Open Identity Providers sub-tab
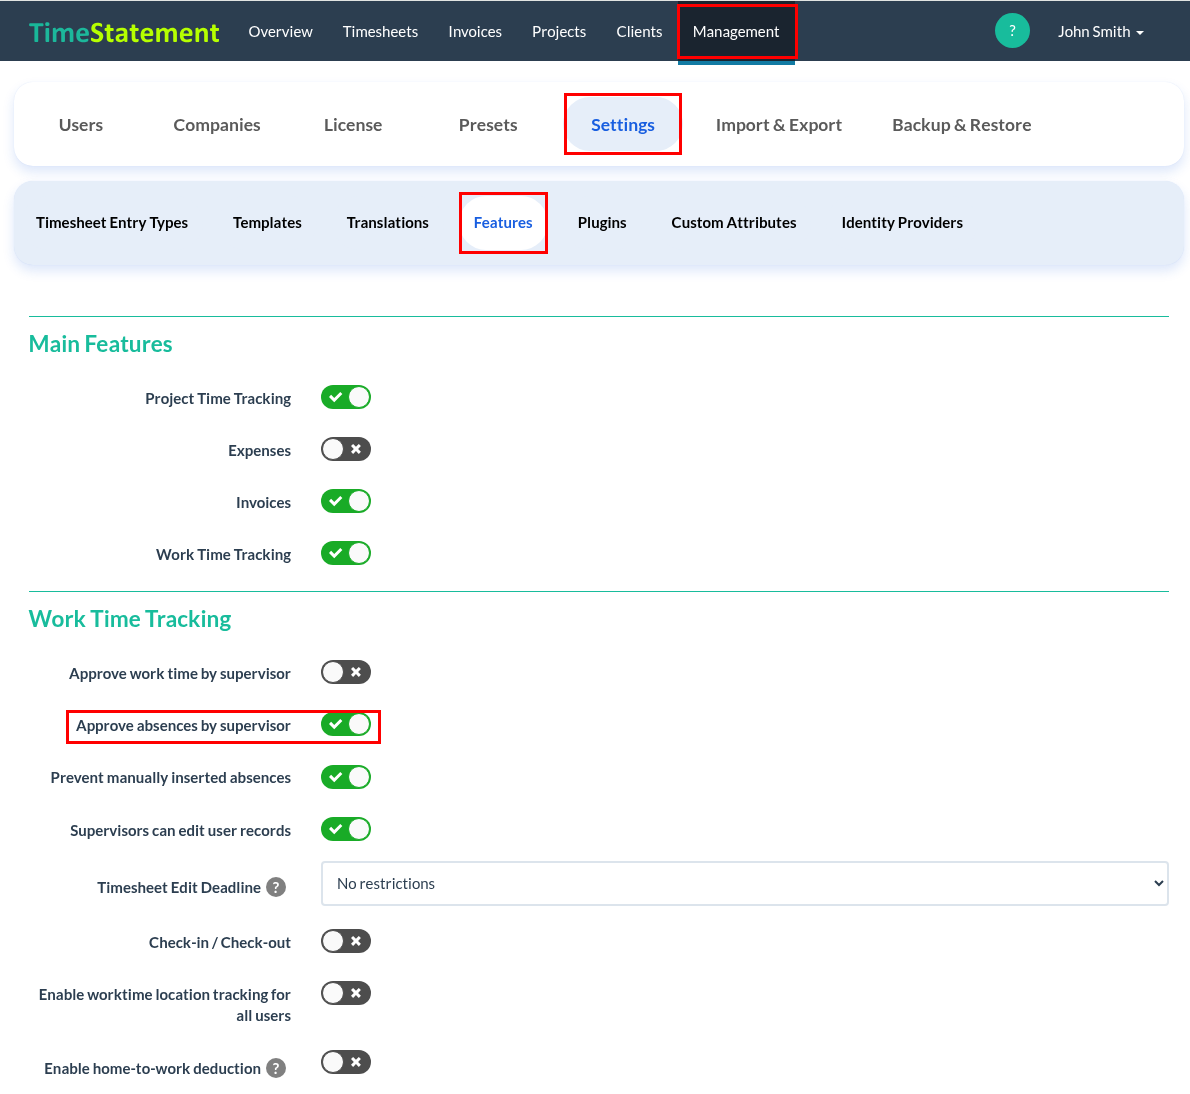This screenshot has height=1094, width=1190. tap(902, 223)
